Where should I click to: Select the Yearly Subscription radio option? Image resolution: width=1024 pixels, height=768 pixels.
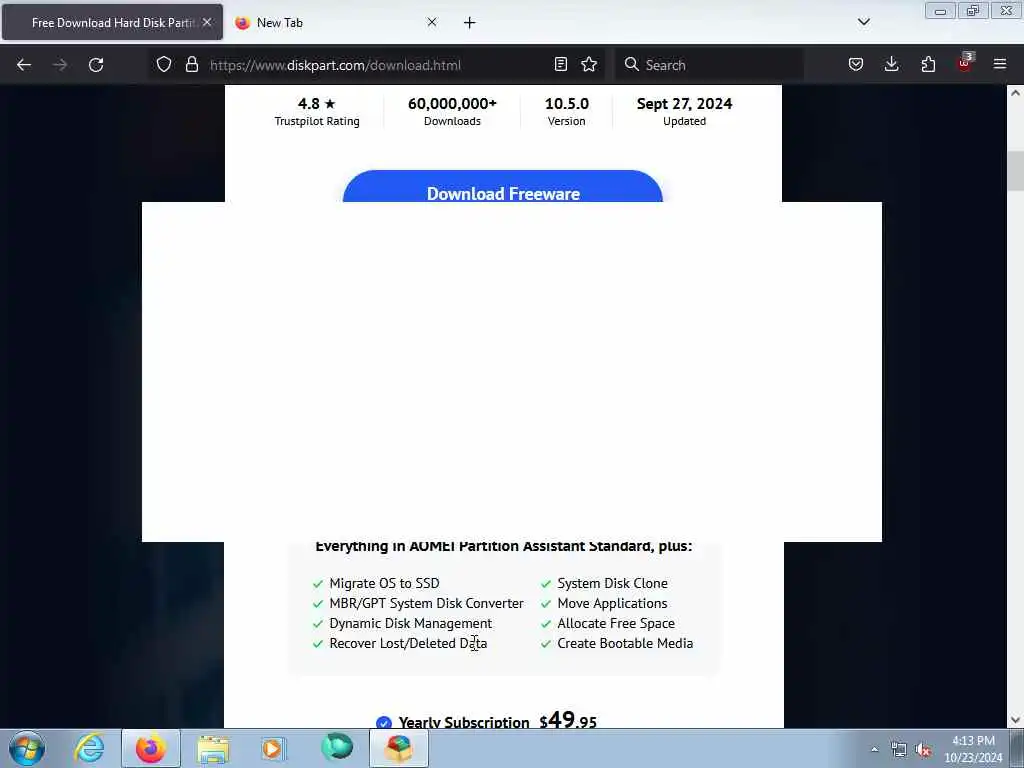pyautogui.click(x=384, y=722)
